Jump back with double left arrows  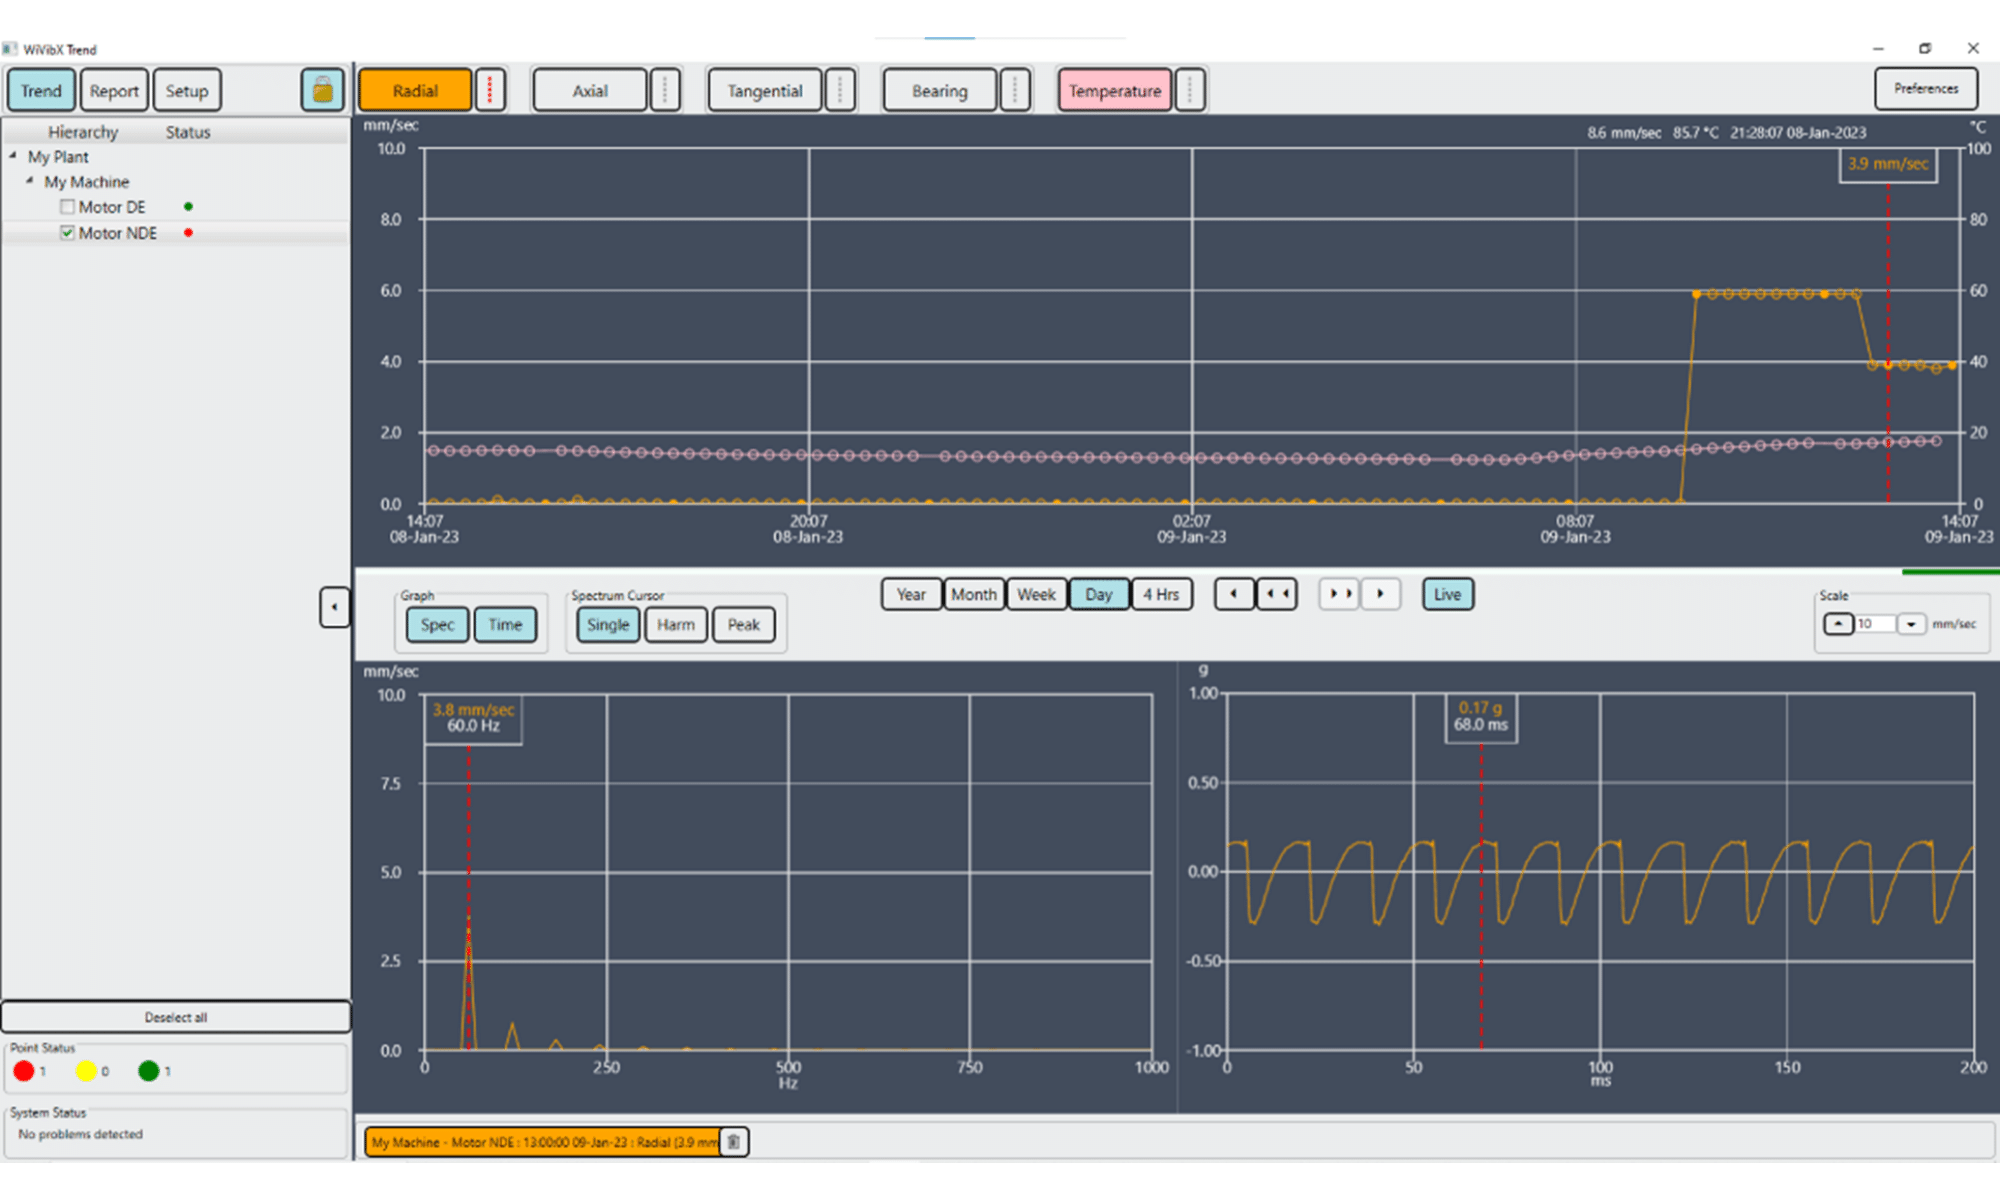pos(1277,594)
